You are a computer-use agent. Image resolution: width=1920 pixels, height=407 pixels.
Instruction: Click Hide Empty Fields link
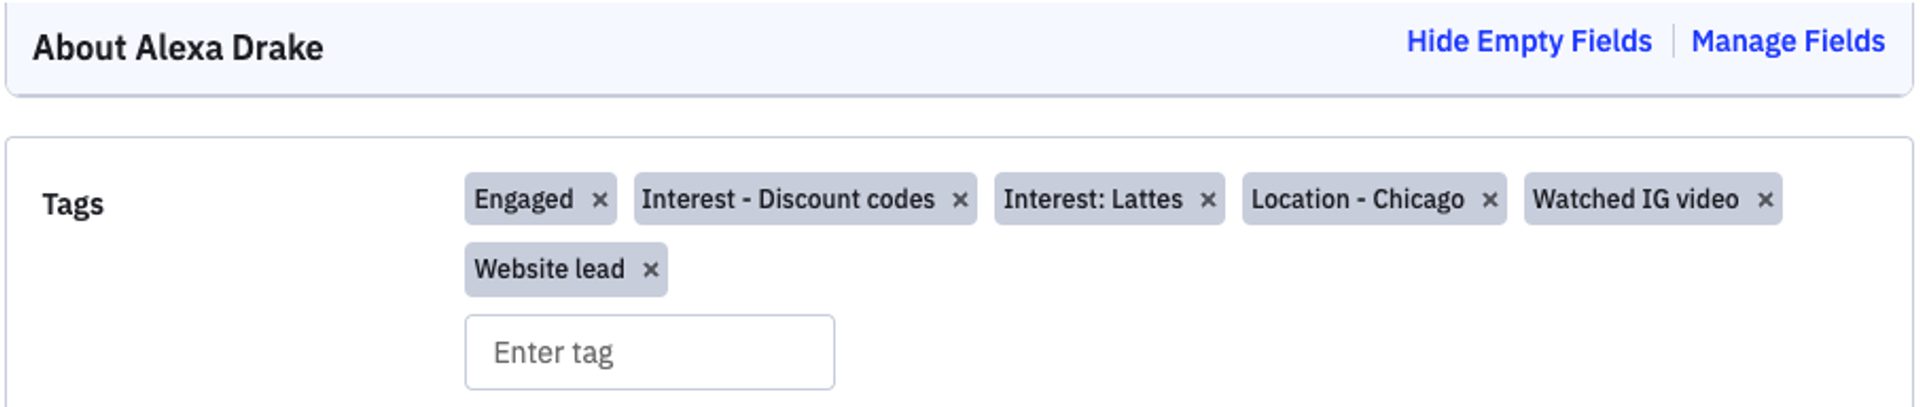click(1528, 42)
